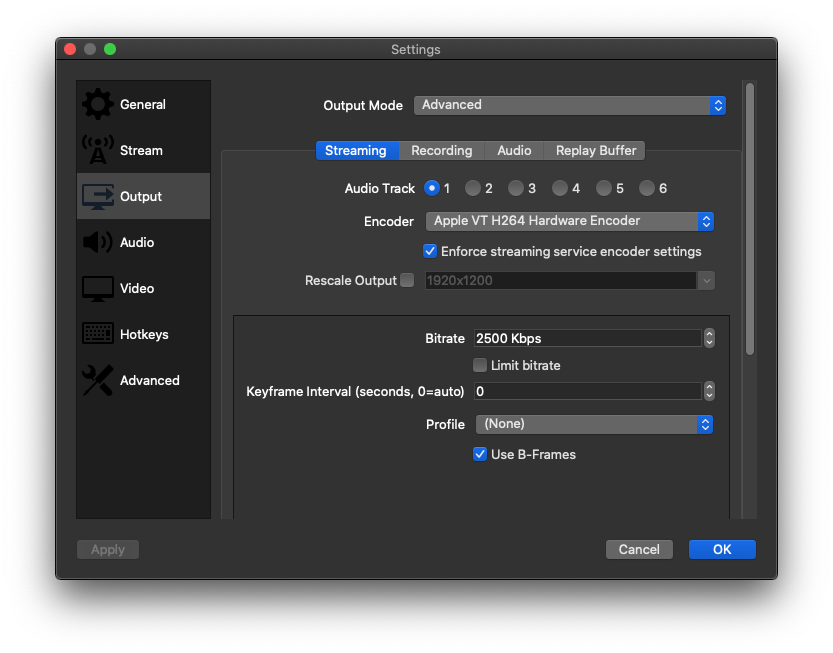Uncheck Enforce streaming service encoder settings
The width and height of the screenshot is (833, 653).
[x=430, y=251]
